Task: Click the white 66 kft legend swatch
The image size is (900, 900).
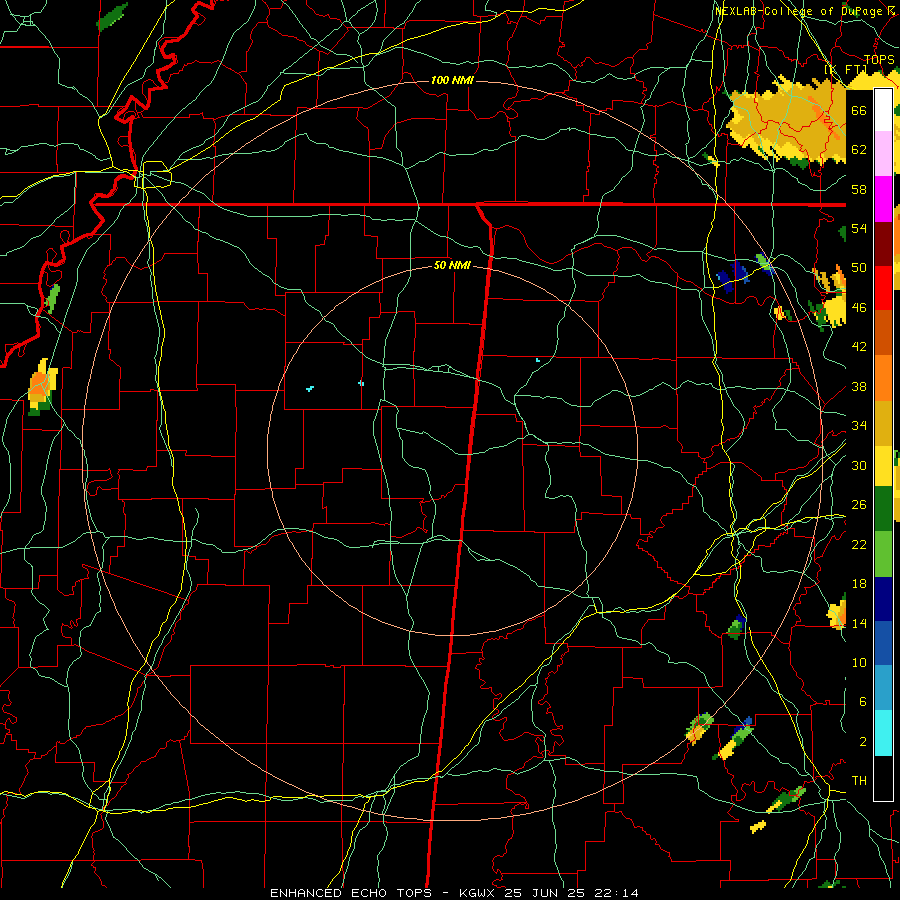Action: [883, 110]
